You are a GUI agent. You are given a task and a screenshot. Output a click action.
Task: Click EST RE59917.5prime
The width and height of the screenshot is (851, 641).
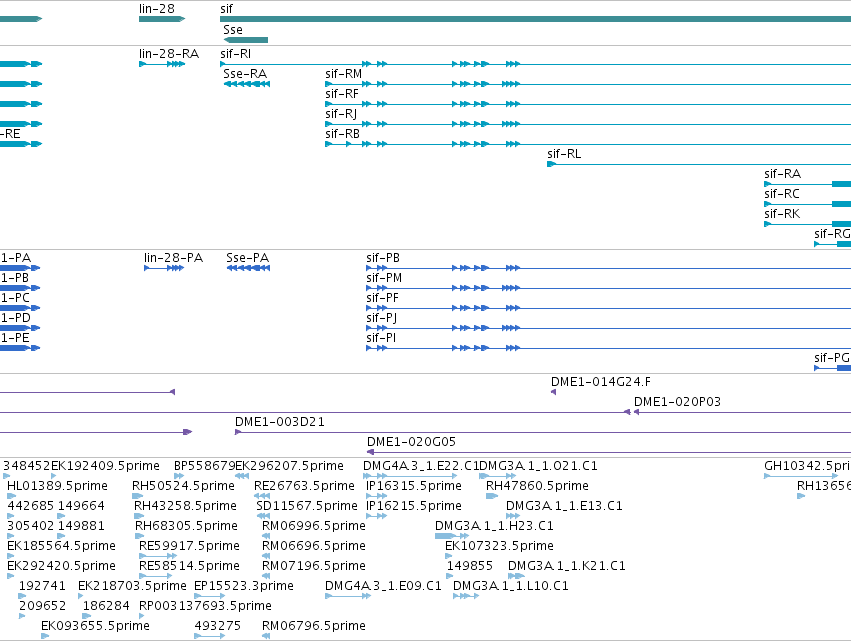click(x=158, y=556)
